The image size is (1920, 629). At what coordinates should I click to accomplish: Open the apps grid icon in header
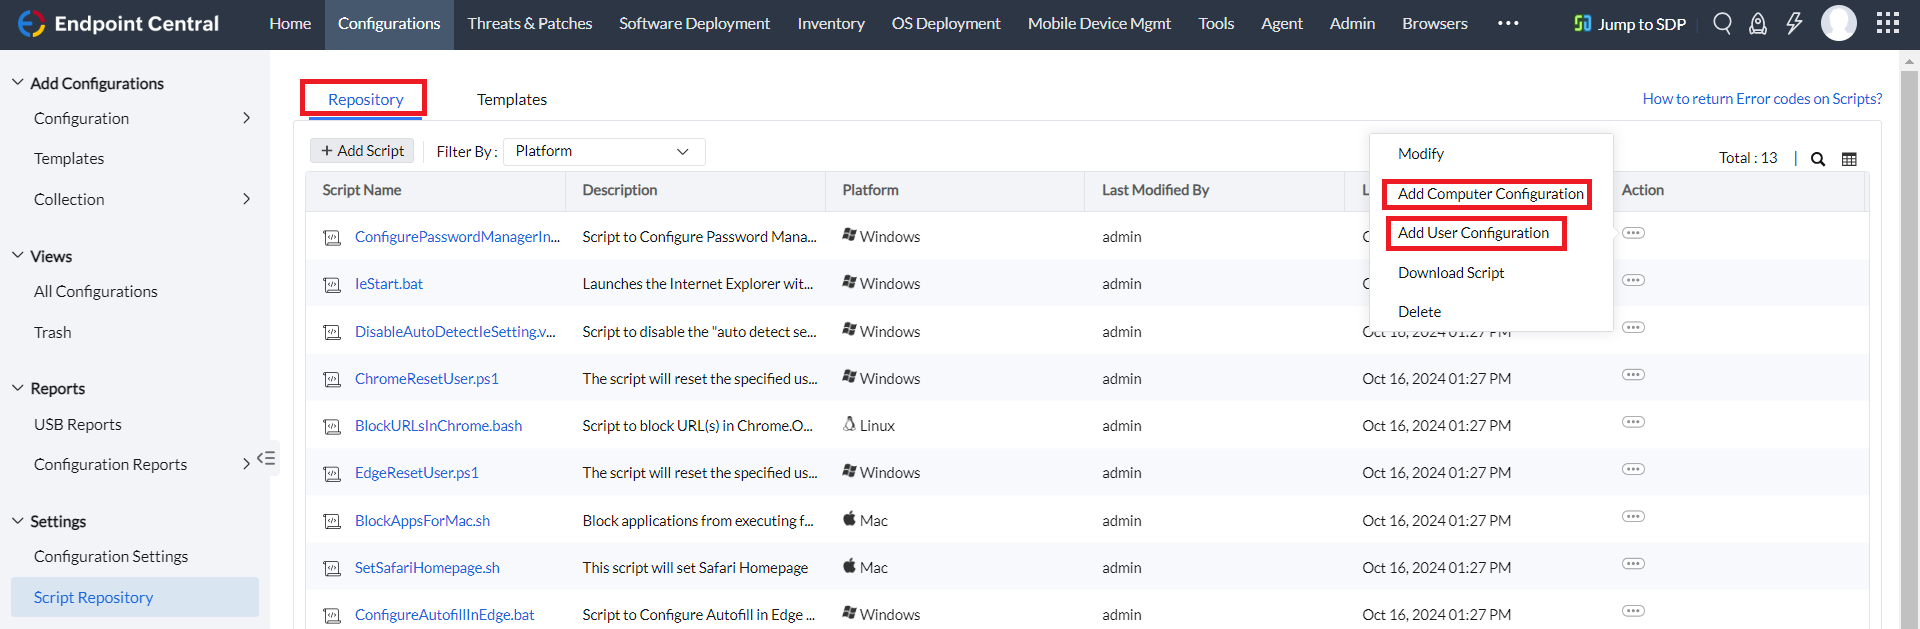point(1887,23)
